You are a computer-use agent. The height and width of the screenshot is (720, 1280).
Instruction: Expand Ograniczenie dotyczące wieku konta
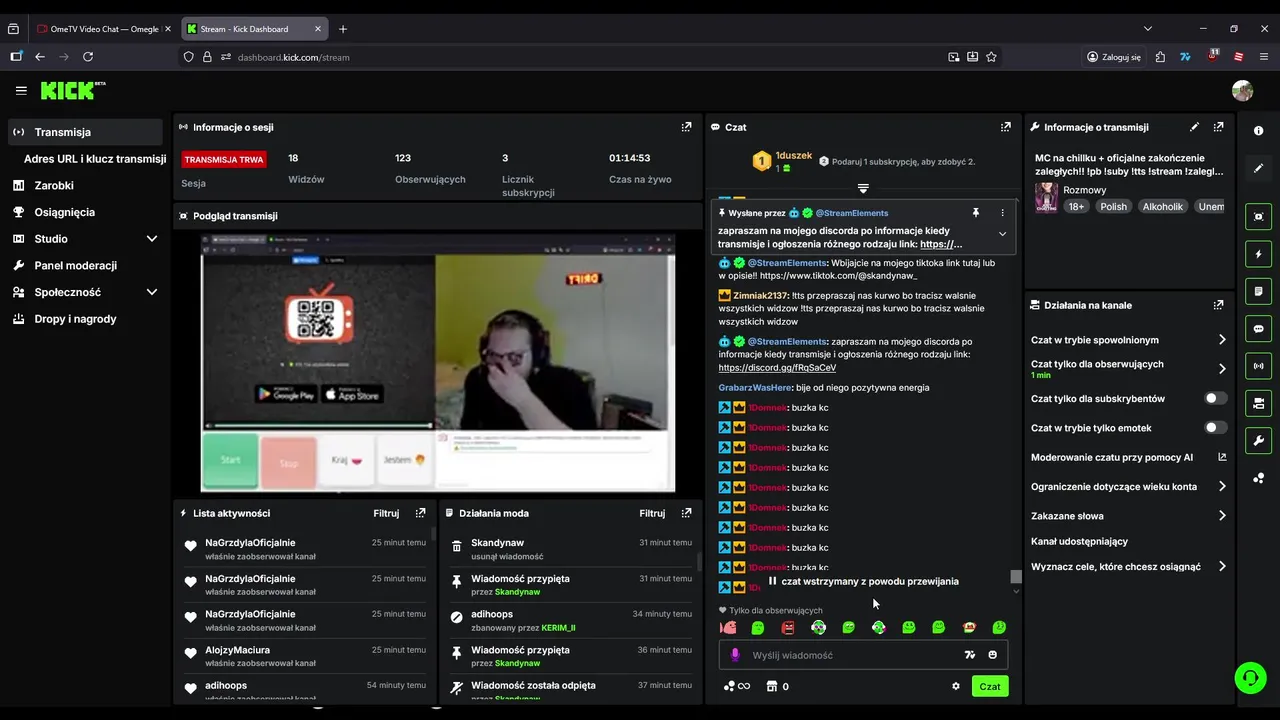point(1221,486)
